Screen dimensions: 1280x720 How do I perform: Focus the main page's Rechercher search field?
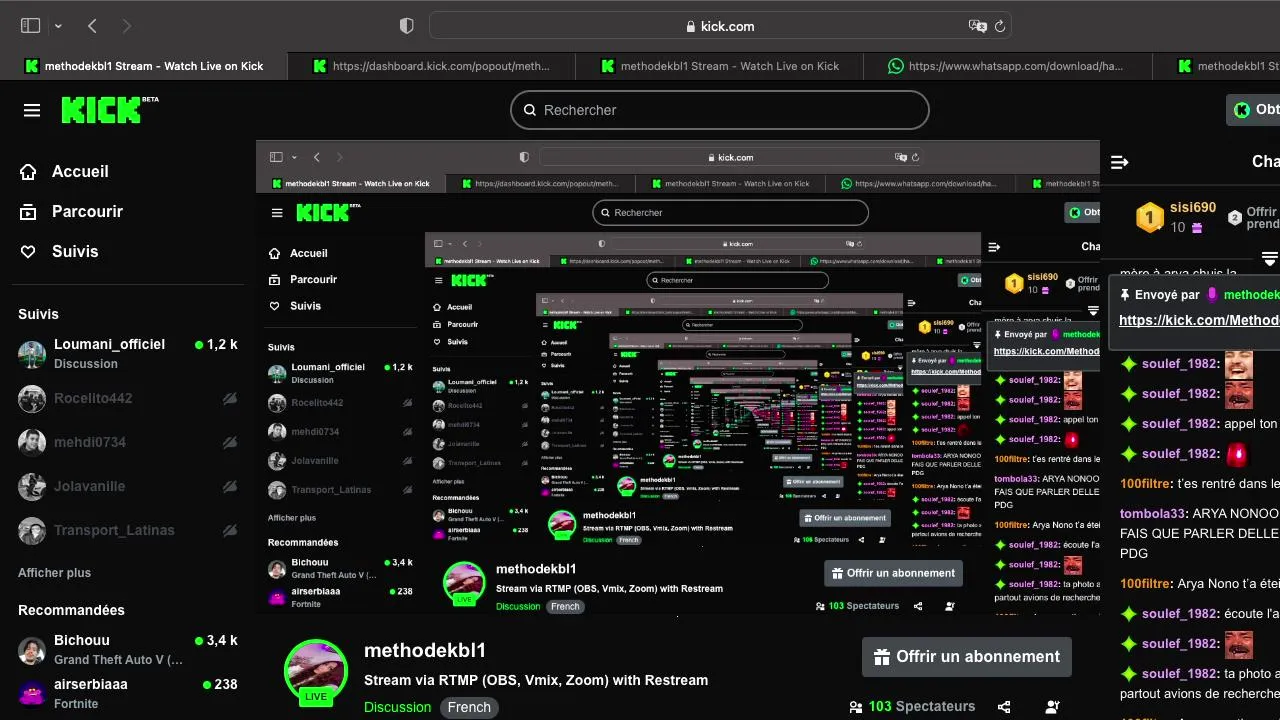click(720, 110)
